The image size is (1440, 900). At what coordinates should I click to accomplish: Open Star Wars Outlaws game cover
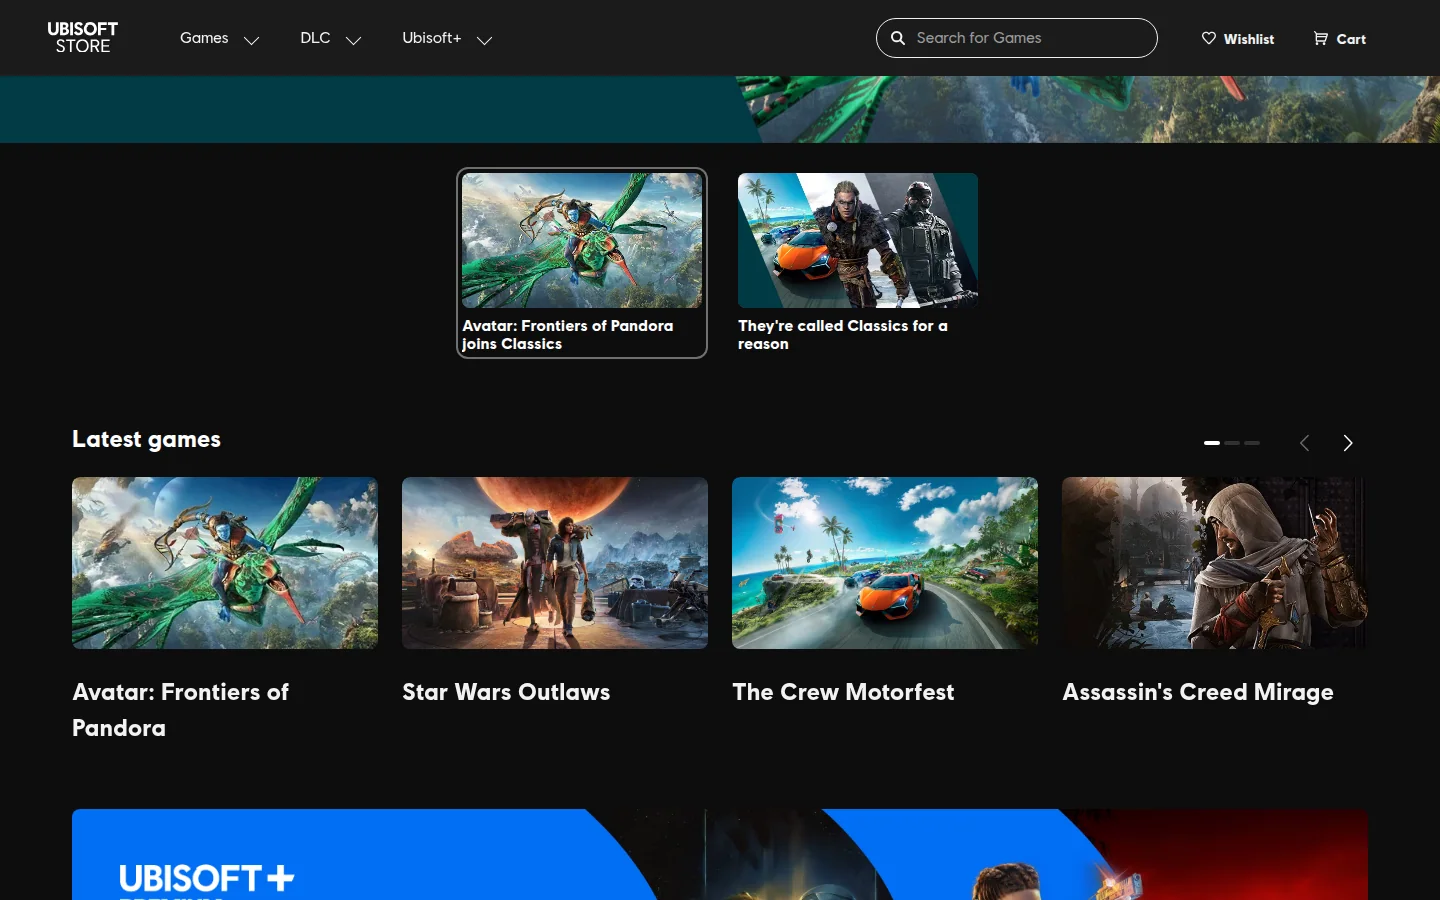pyautogui.click(x=555, y=563)
